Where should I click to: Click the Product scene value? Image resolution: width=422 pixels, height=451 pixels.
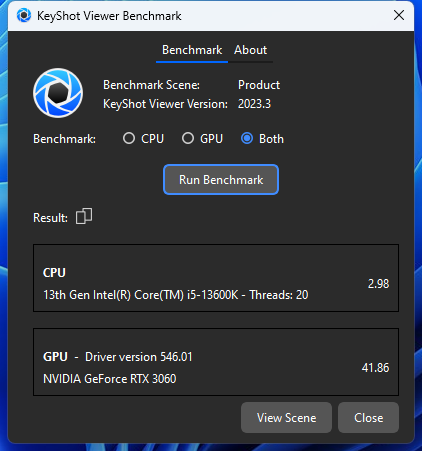(x=259, y=85)
